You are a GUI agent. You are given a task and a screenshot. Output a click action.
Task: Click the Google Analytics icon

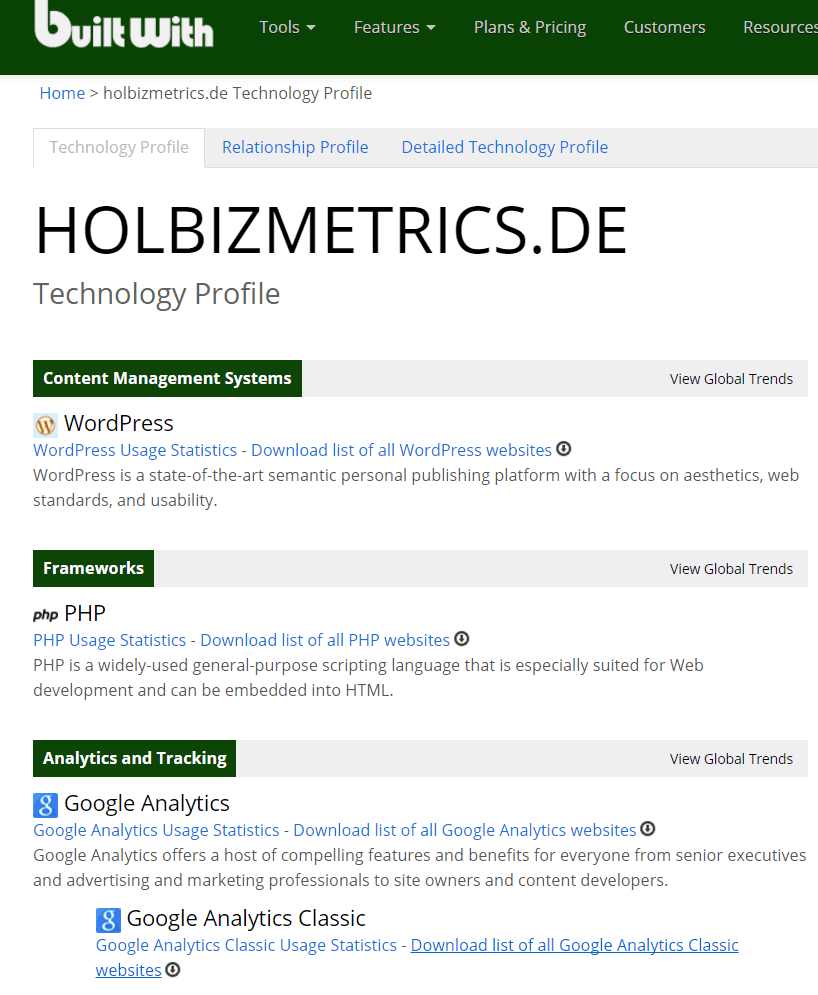tap(45, 805)
